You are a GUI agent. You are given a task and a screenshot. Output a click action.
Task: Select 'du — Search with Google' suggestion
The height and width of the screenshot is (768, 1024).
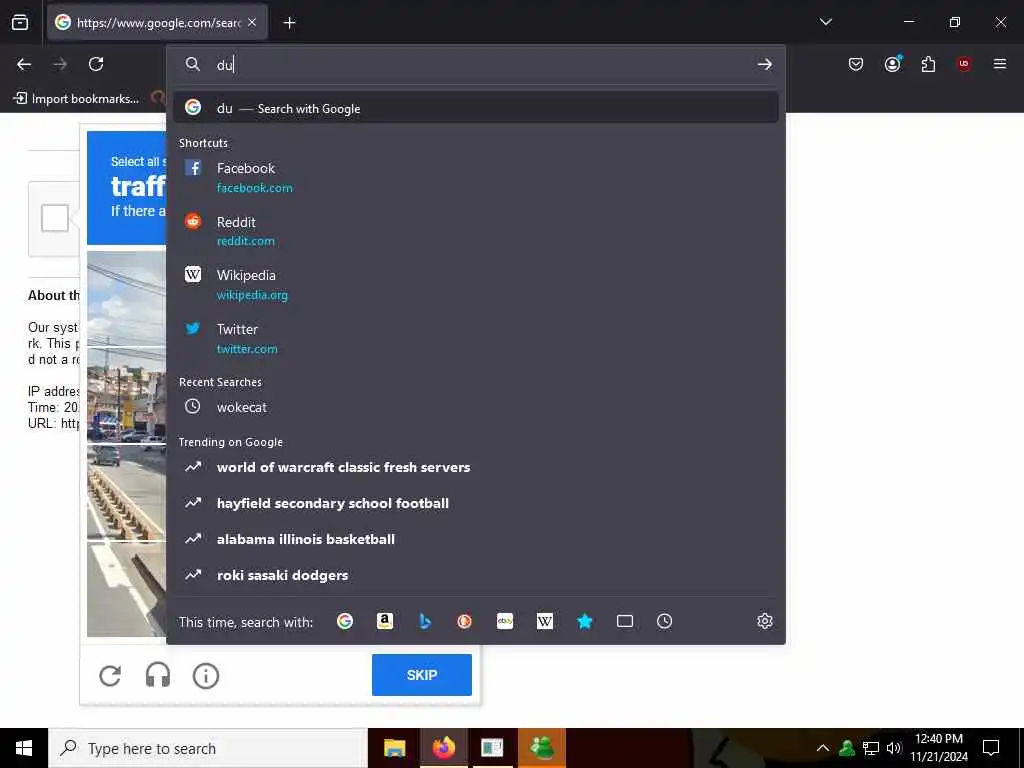475,108
